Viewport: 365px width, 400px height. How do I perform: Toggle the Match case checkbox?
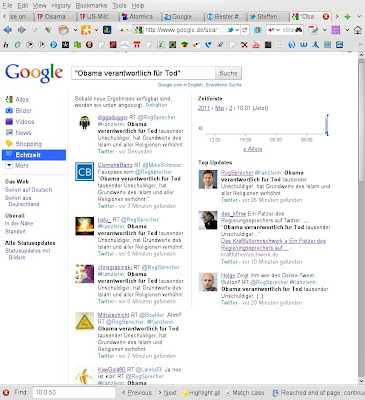228,393
